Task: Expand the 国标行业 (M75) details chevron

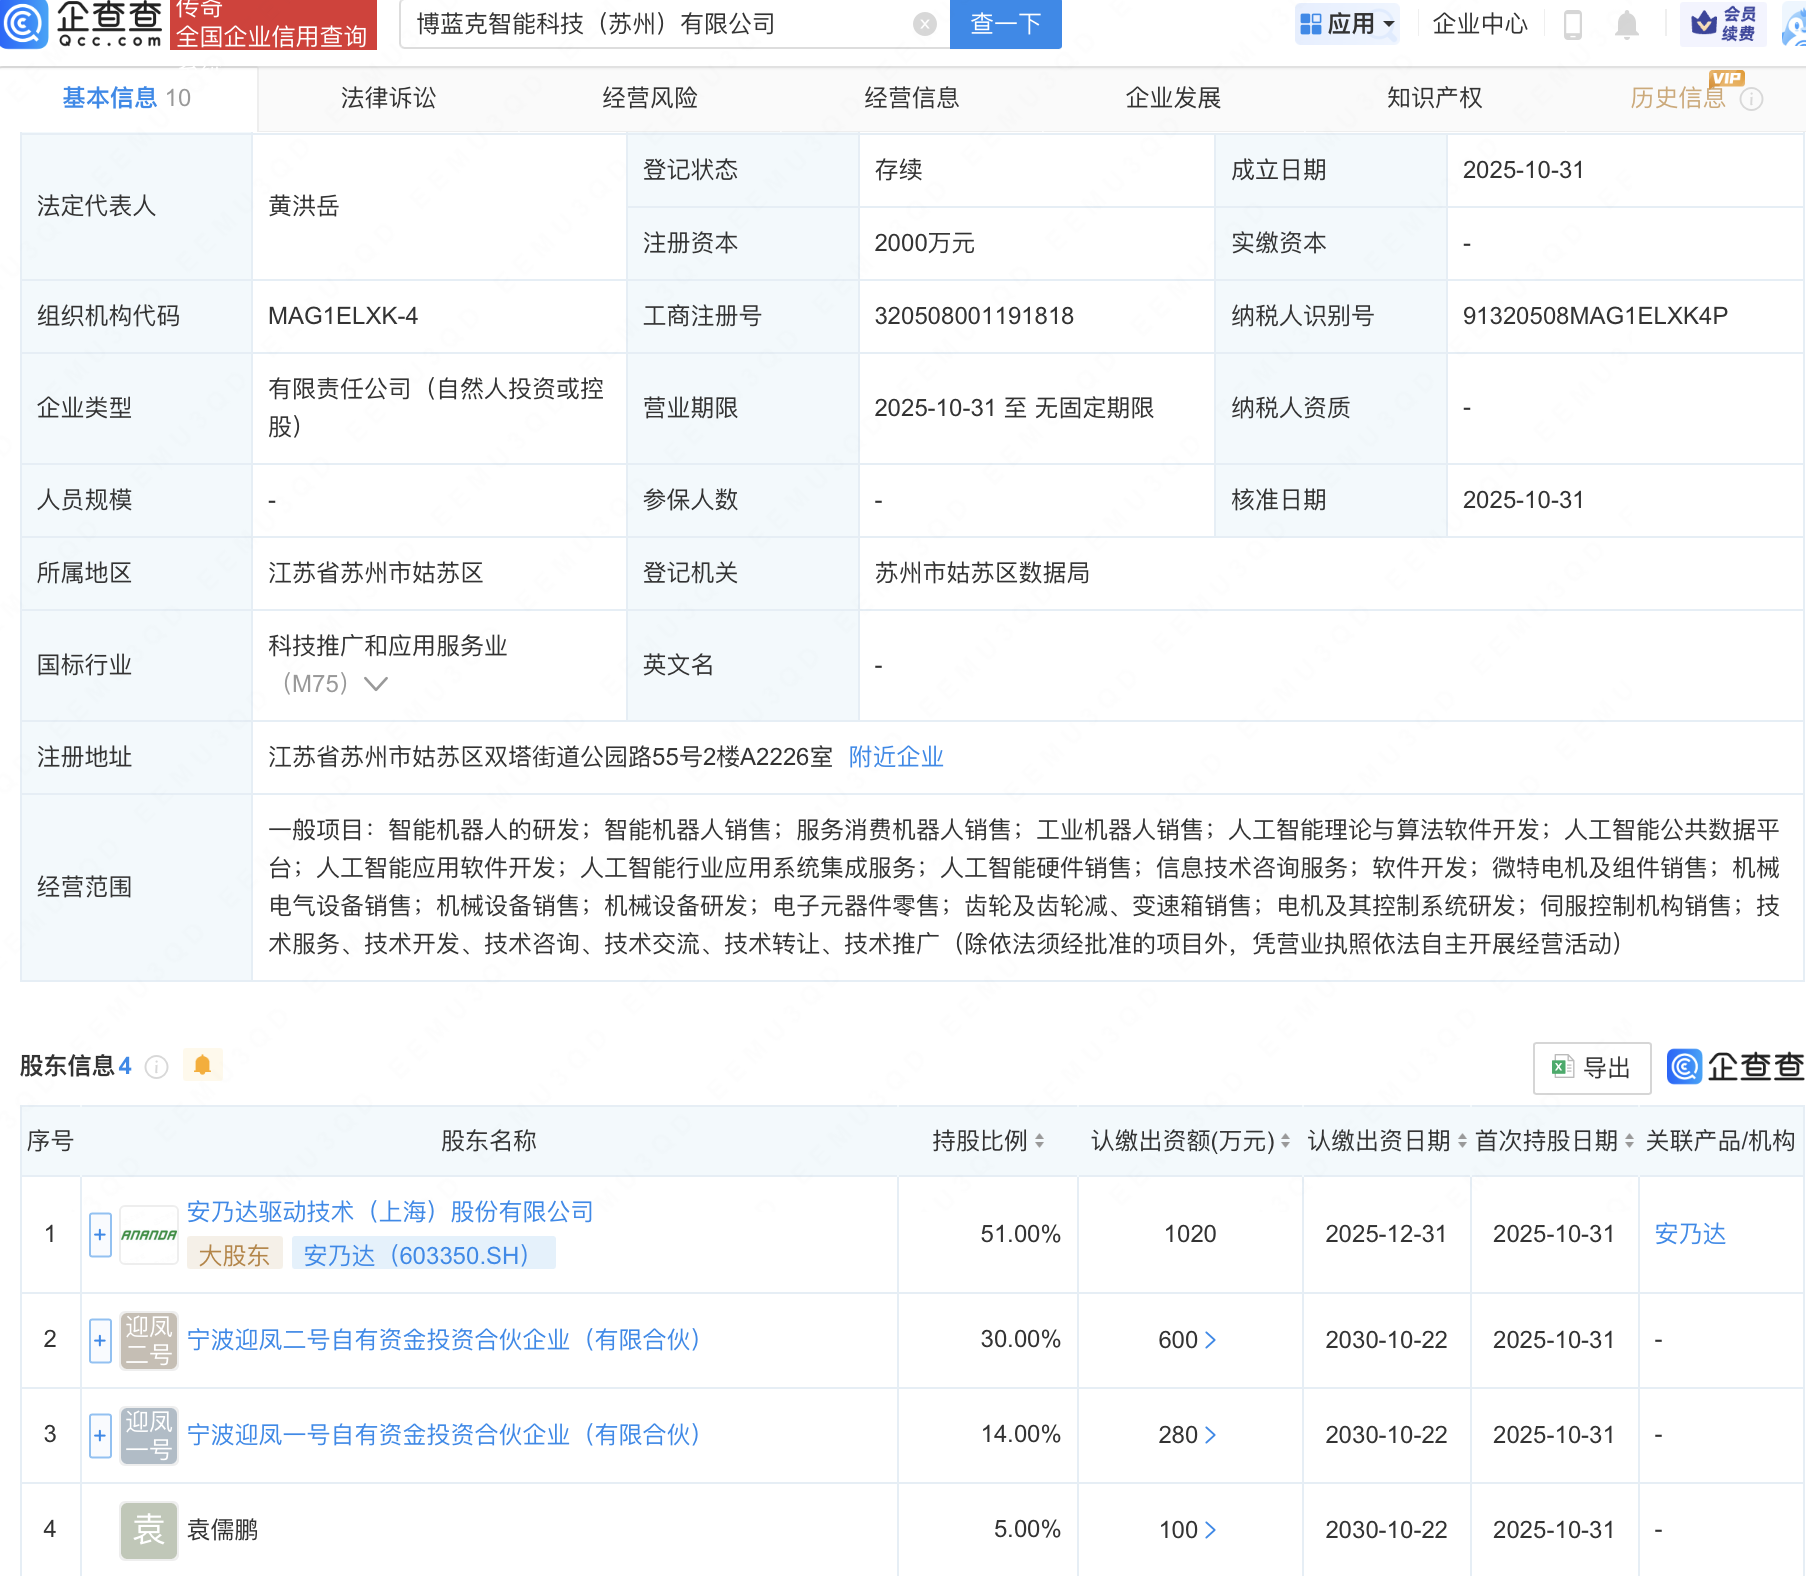Action: (x=376, y=684)
